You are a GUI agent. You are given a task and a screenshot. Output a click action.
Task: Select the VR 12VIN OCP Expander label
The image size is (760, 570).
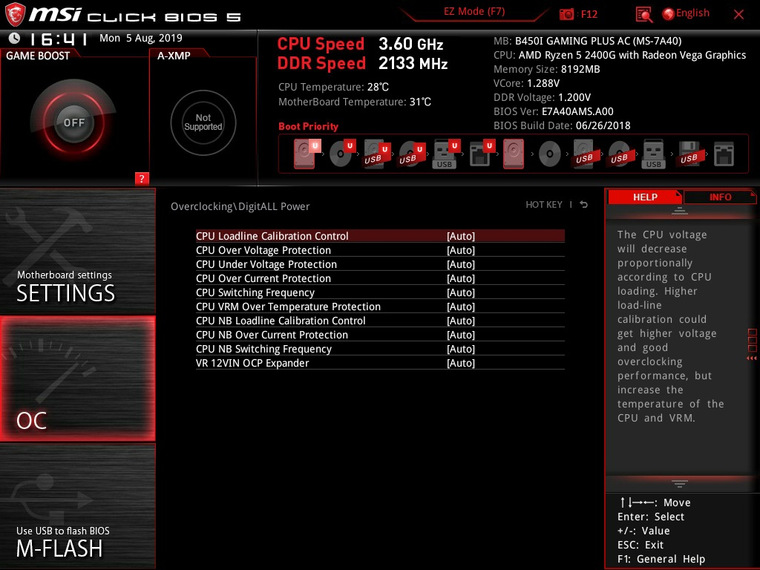tap(252, 363)
